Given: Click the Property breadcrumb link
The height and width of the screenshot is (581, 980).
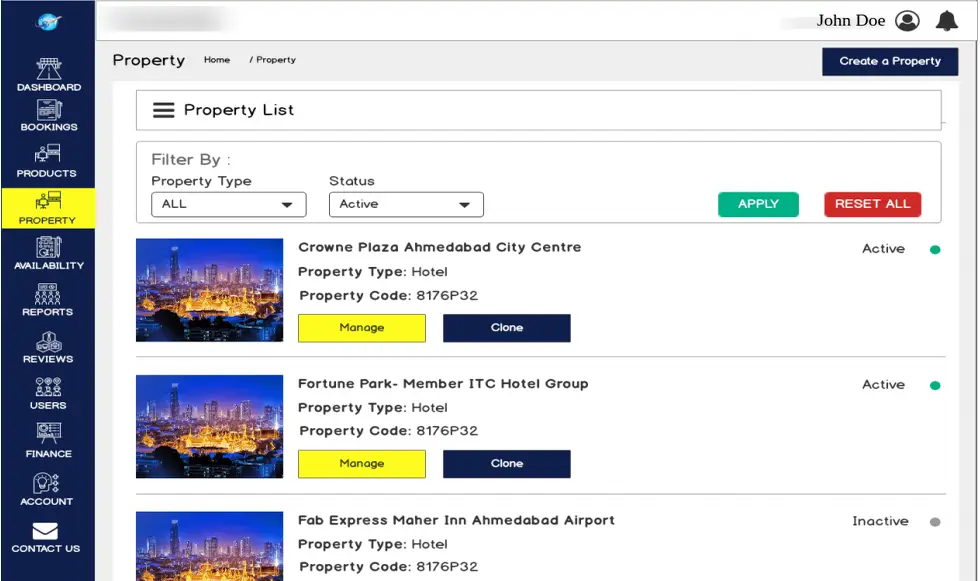Looking at the screenshot, I should click(x=276, y=60).
